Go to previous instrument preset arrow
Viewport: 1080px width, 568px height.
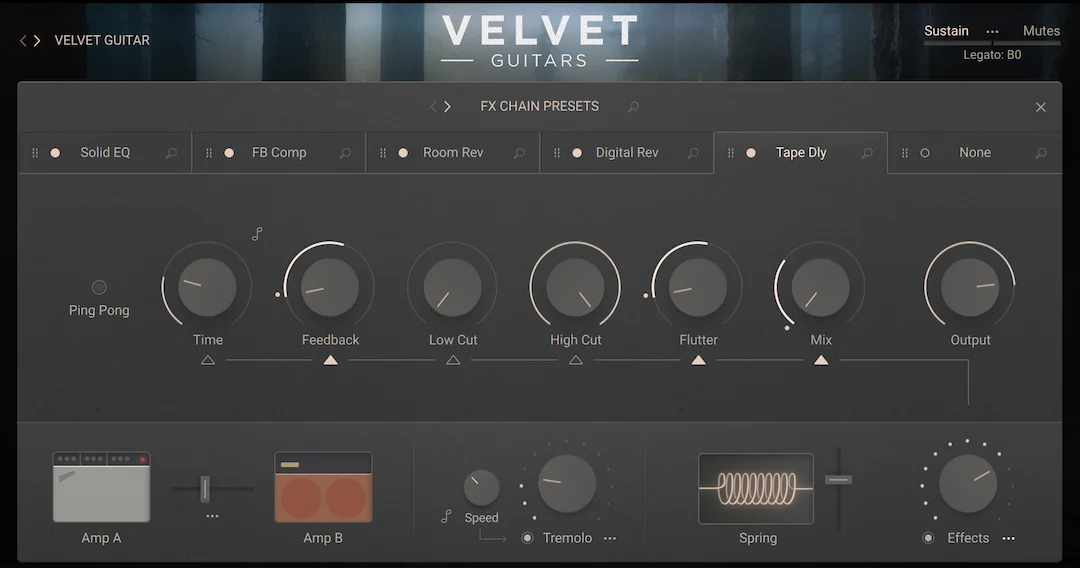(23, 41)
